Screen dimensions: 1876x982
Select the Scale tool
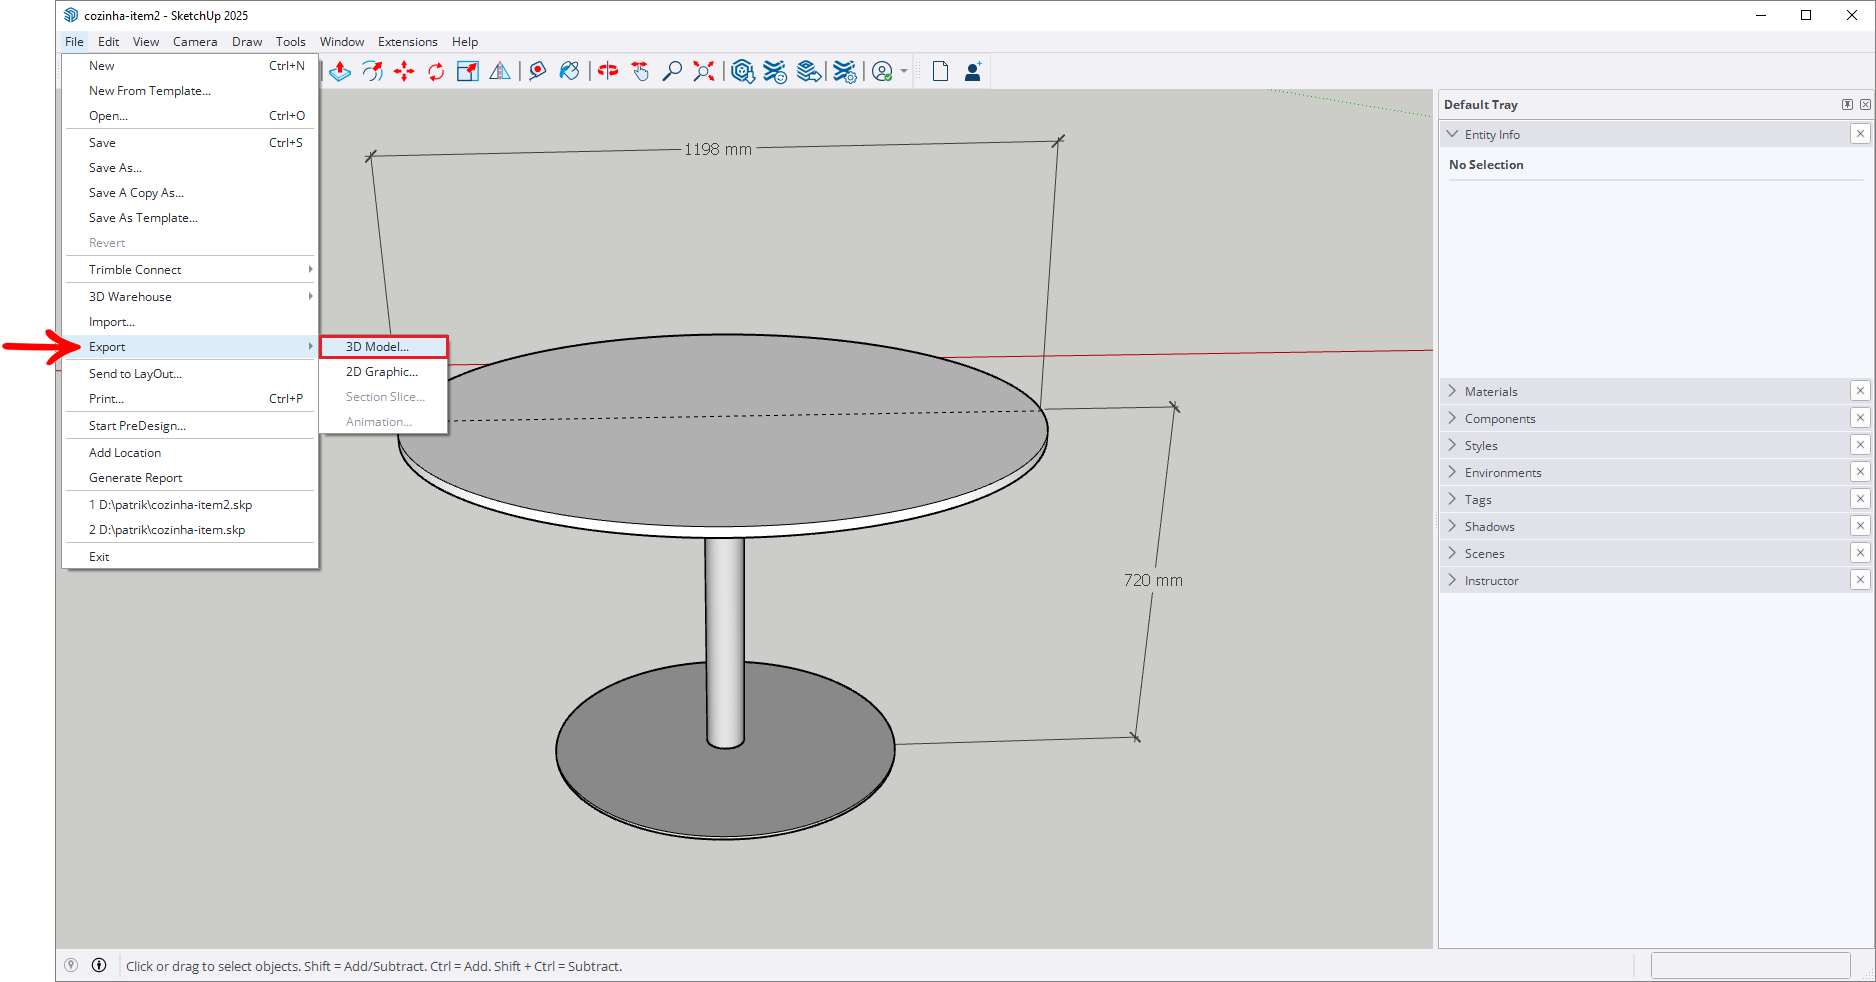[x=468, y=71]
